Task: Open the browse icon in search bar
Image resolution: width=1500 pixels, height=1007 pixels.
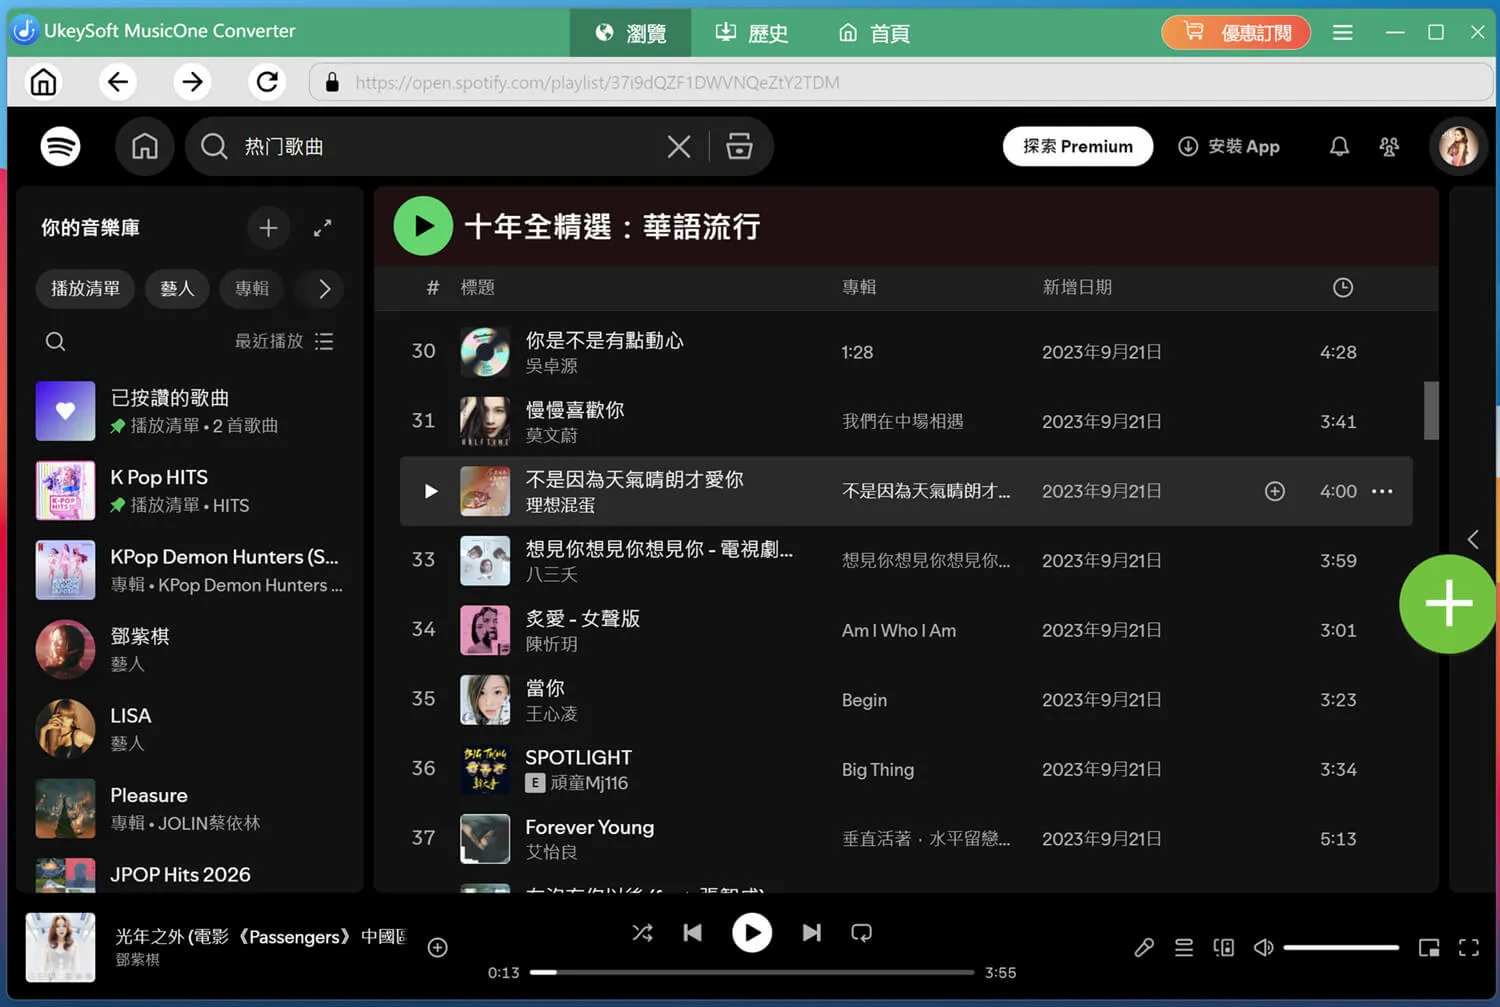Action: (739, 147)
